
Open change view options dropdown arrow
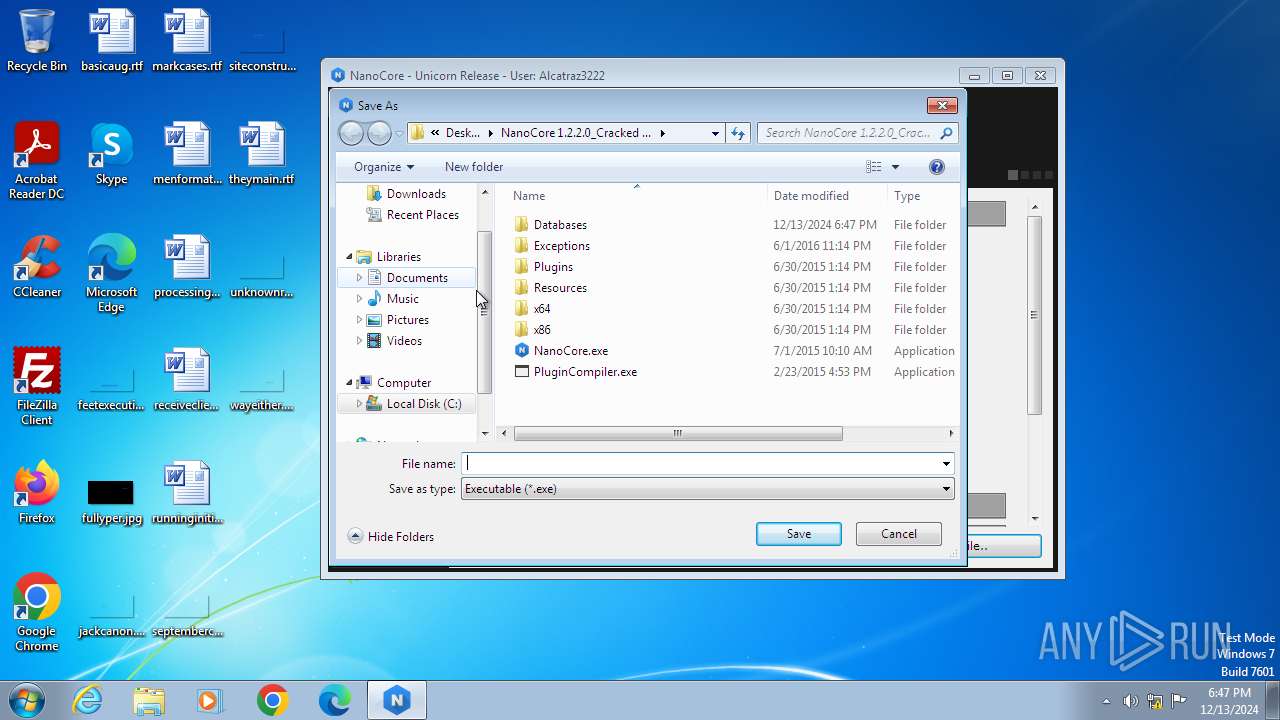point(895,167)
